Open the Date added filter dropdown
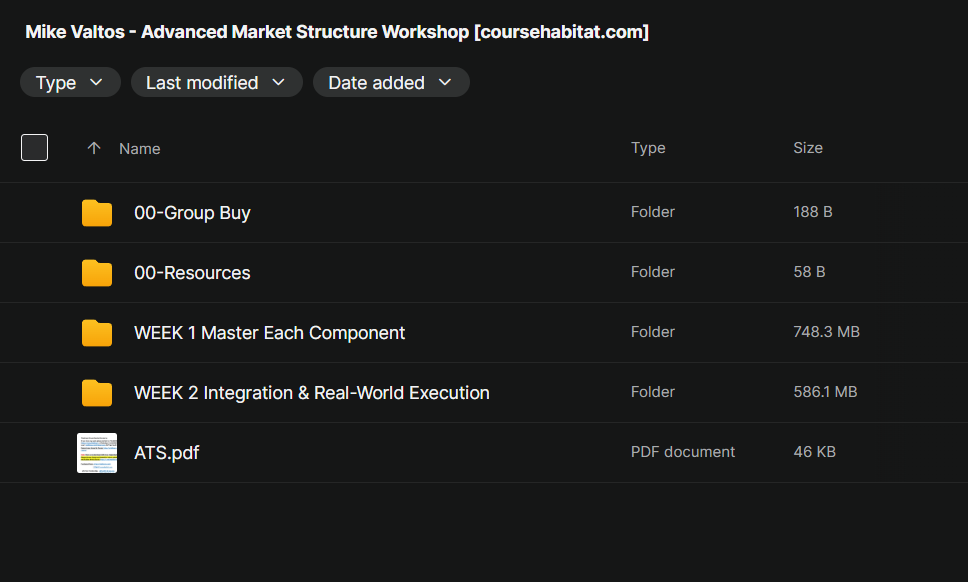 pos(391,82)
